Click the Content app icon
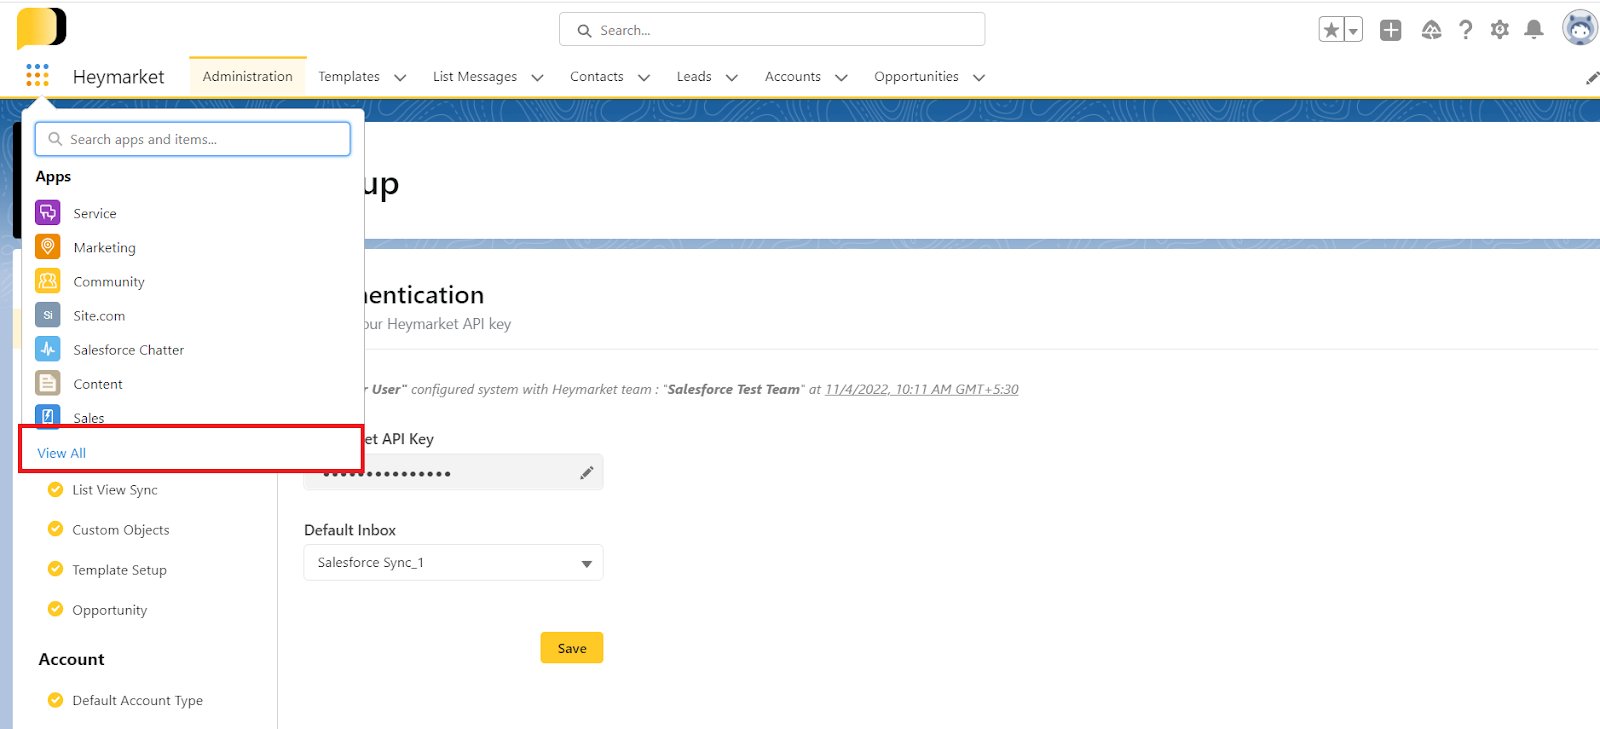 [x=48, y=383]
